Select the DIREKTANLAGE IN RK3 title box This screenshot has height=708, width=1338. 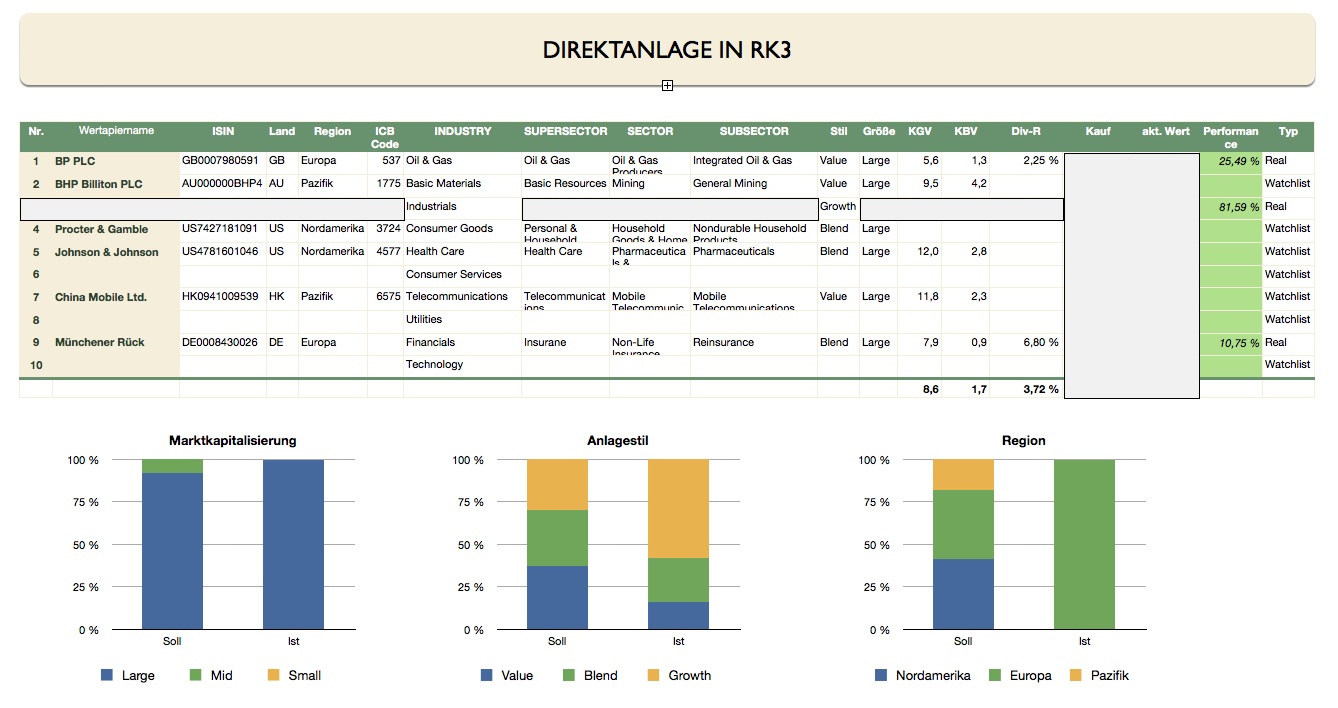tap(667, 49)
